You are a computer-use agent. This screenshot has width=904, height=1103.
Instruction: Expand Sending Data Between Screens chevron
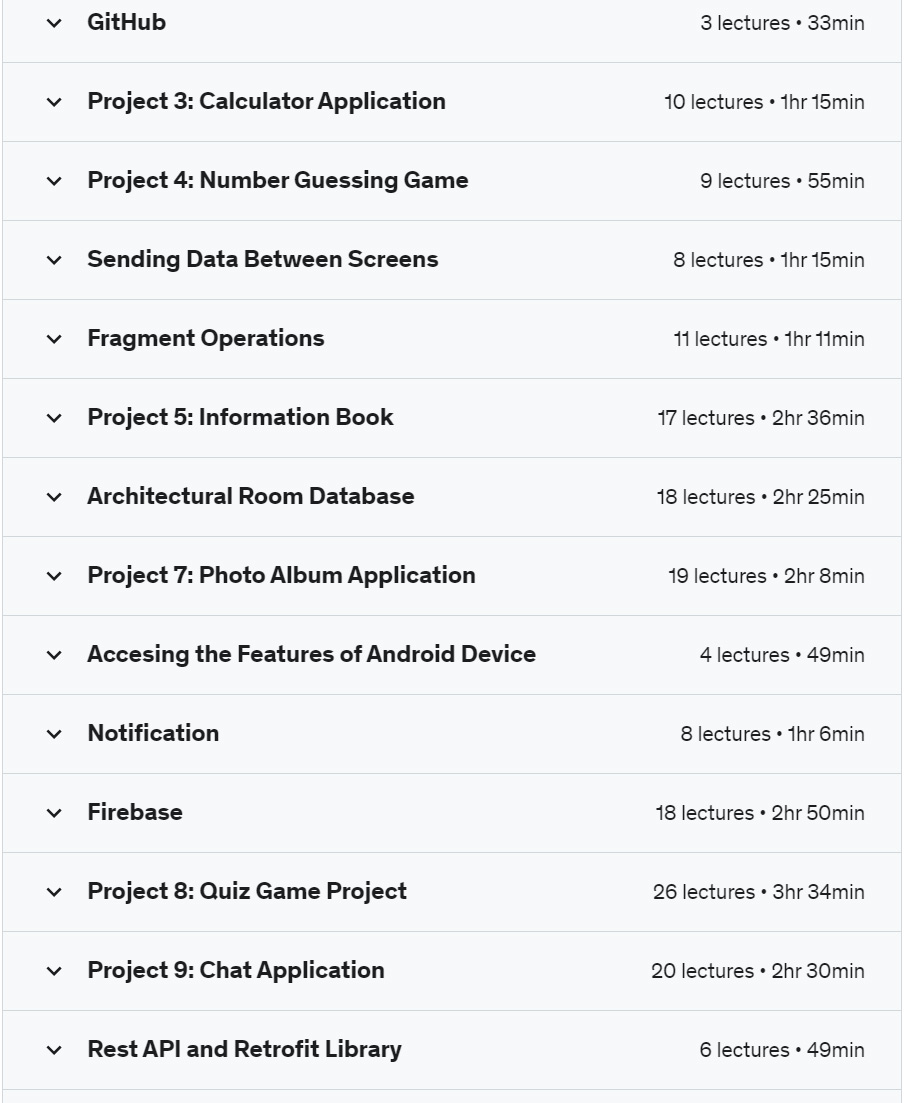tap(54, 260)
